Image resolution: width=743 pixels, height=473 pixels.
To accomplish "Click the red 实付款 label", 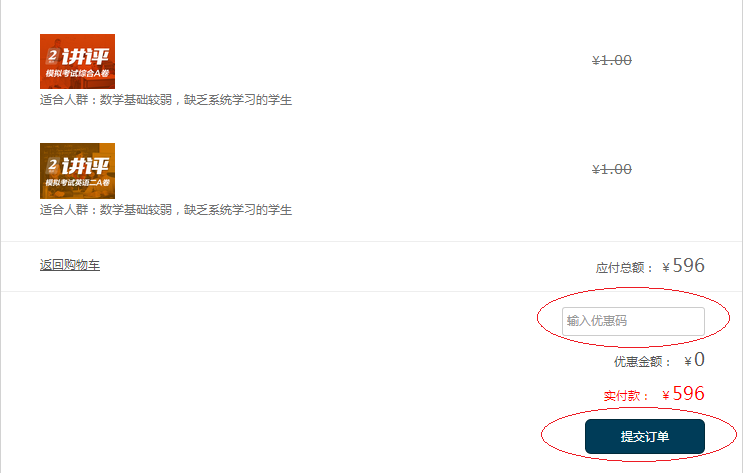I will pyautogui.click(x=626, y=396).
